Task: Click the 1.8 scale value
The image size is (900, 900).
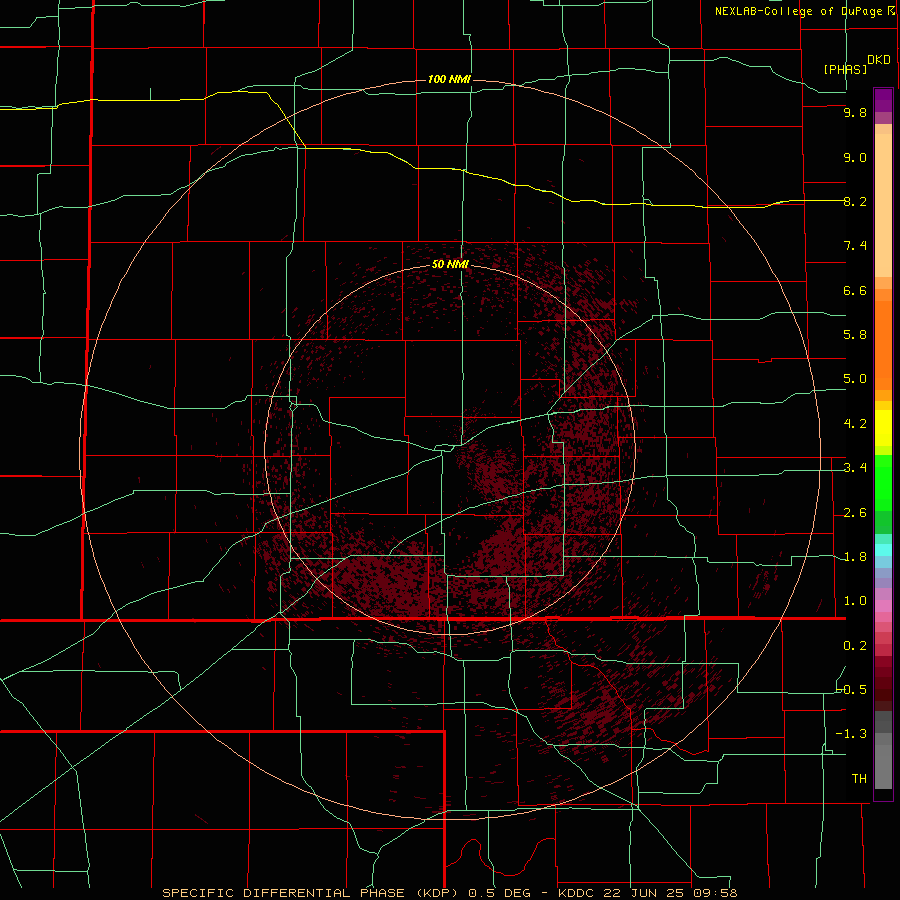Action: (x=855, y=557)
